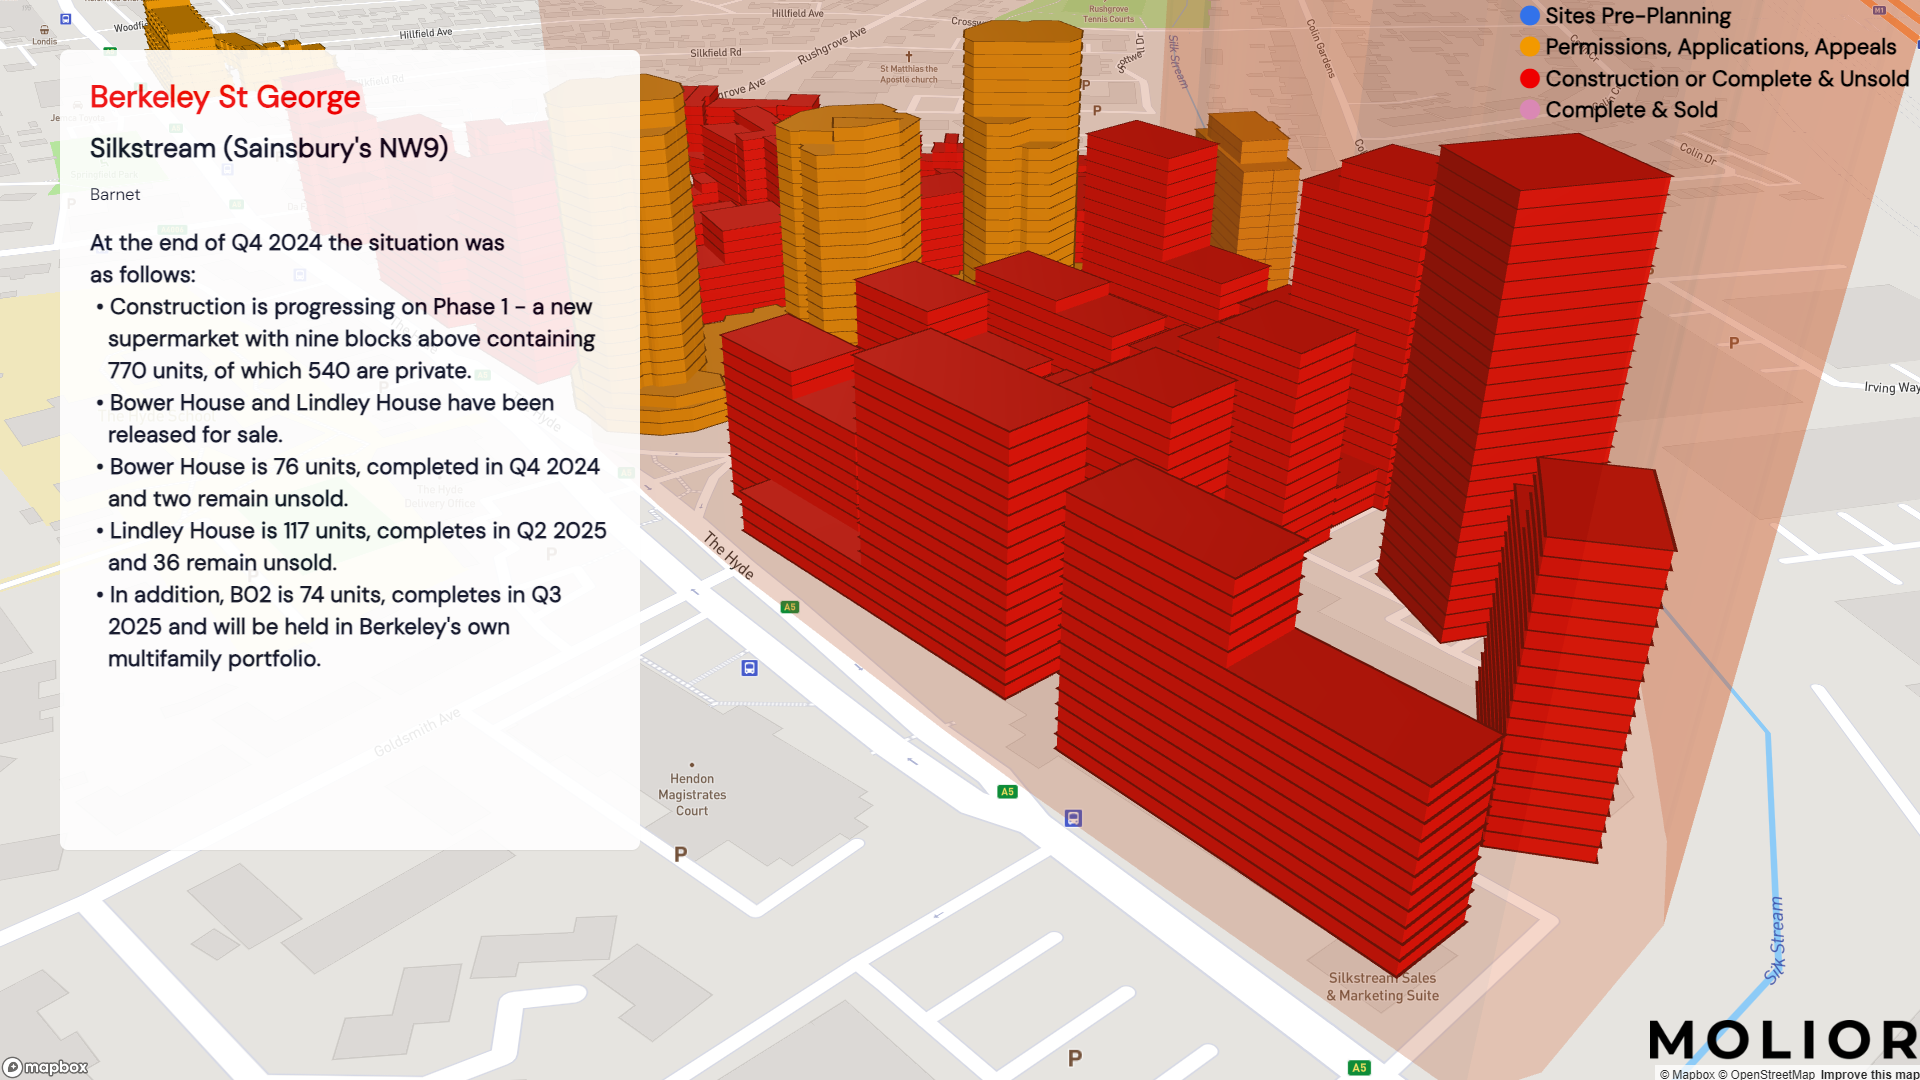Click the blue Sites Pre-Planning legend dot
Viewport: 1920px width, 1080px height.
(x=1529, y=16)
